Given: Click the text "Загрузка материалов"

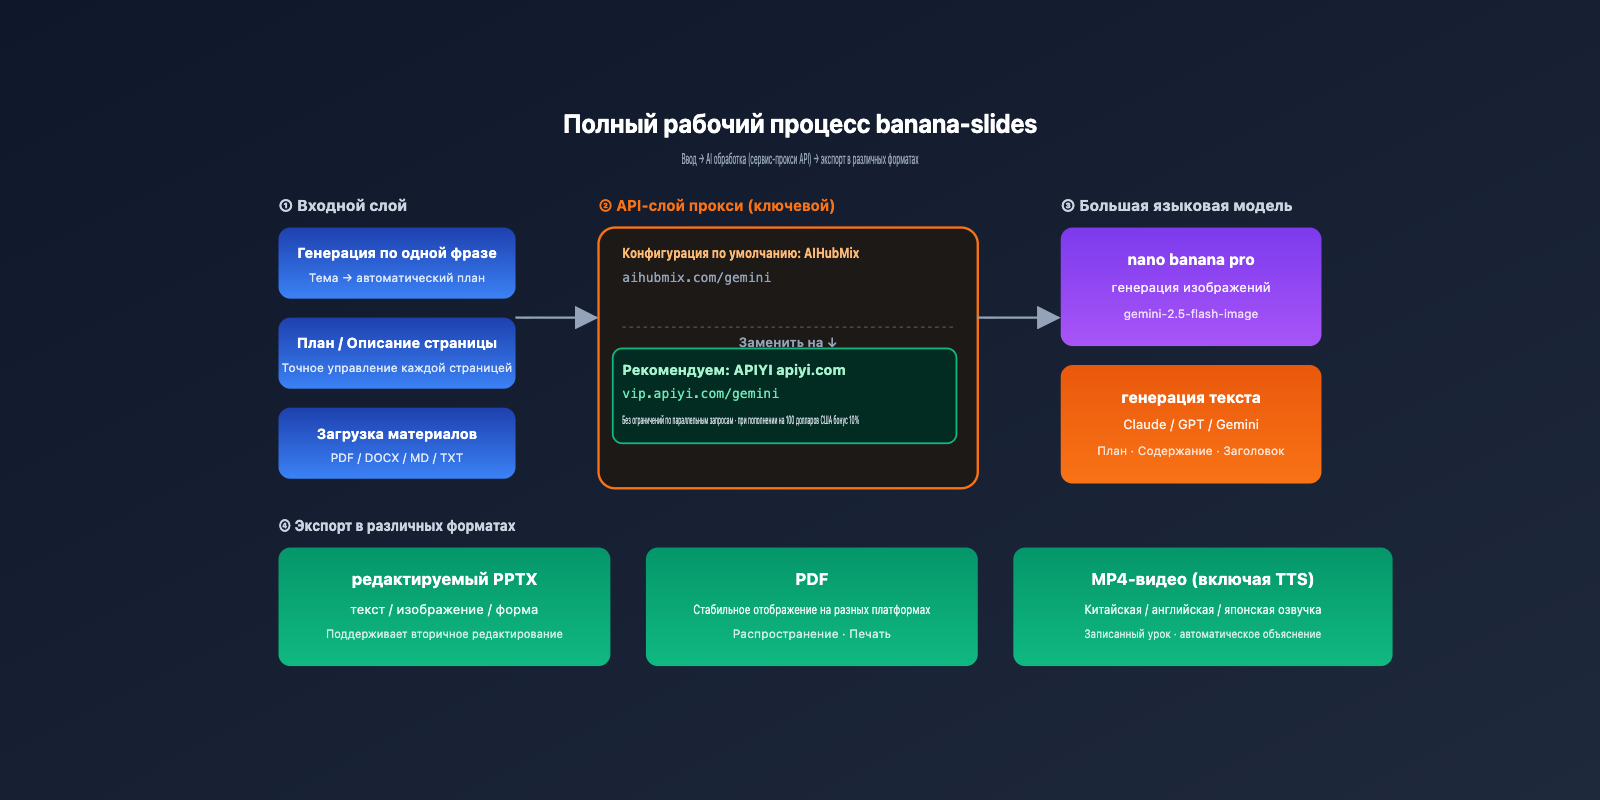Looking at the screenshot, I should [397, 434].
